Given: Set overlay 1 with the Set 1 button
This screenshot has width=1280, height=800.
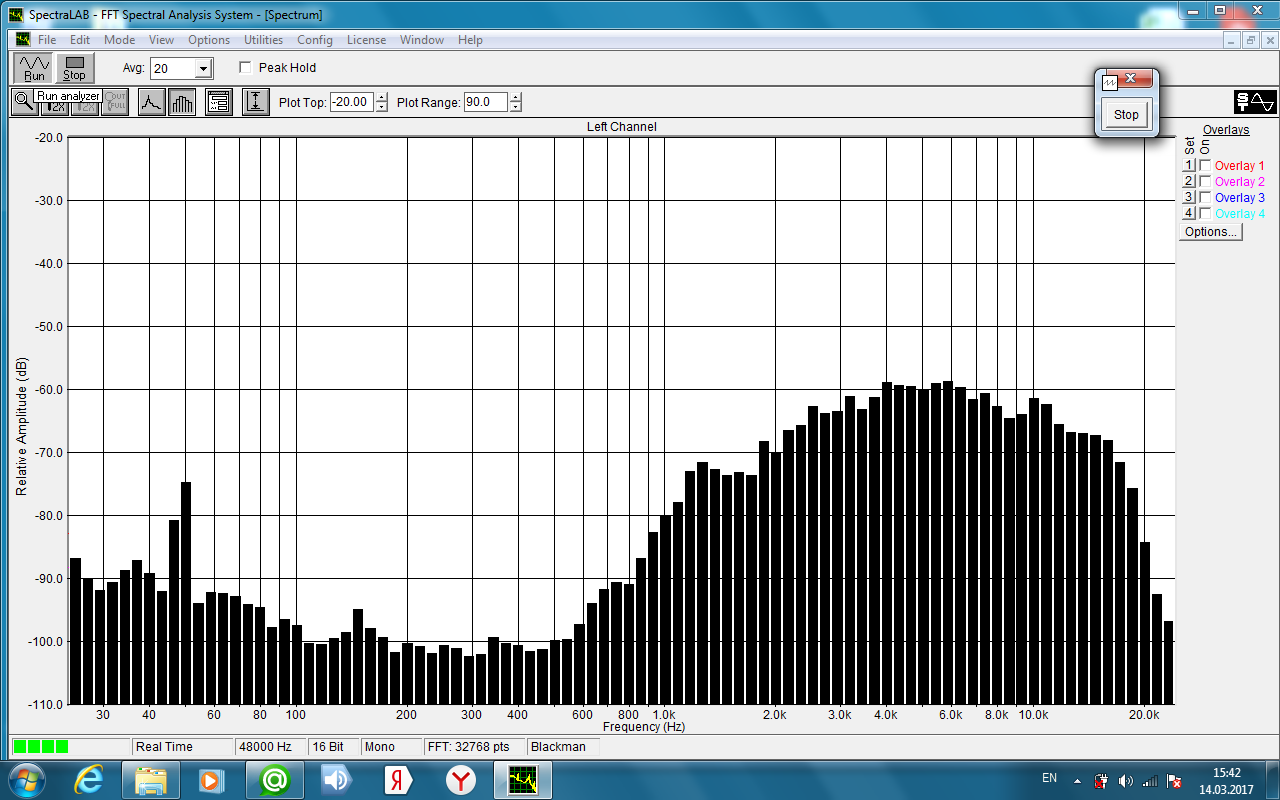Looking at the screenshot, I should click(1189, 166).
